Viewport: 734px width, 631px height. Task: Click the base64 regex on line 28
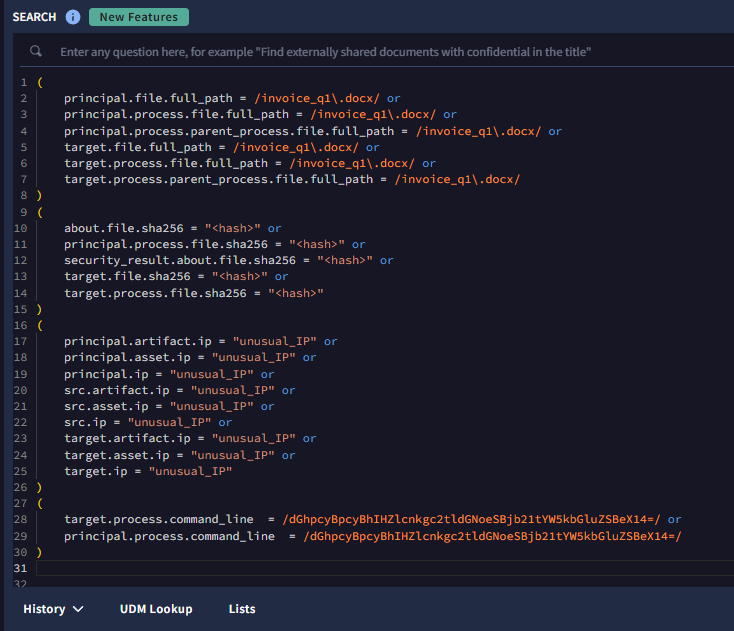pyautogui.click(x=472, y=520)
